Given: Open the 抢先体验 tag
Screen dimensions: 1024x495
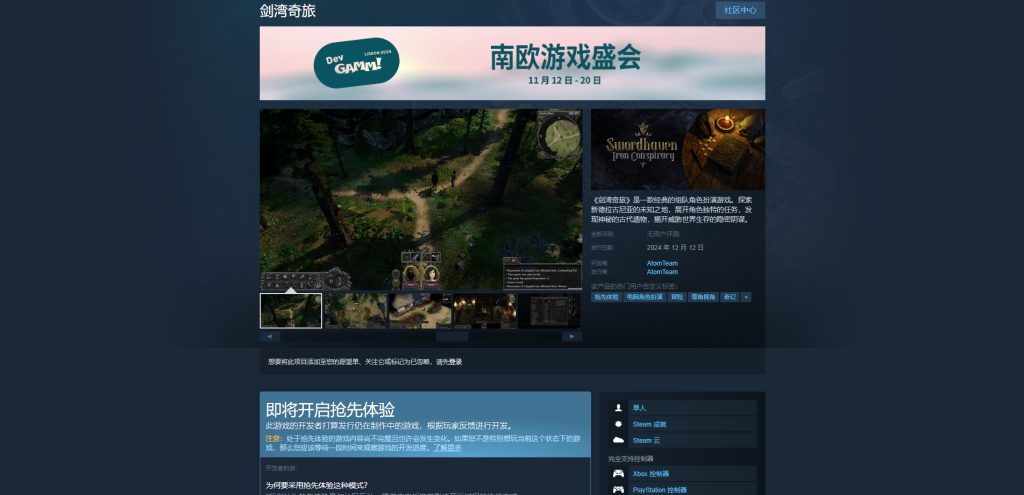Looking at the screenshot, I should [606, 297].
